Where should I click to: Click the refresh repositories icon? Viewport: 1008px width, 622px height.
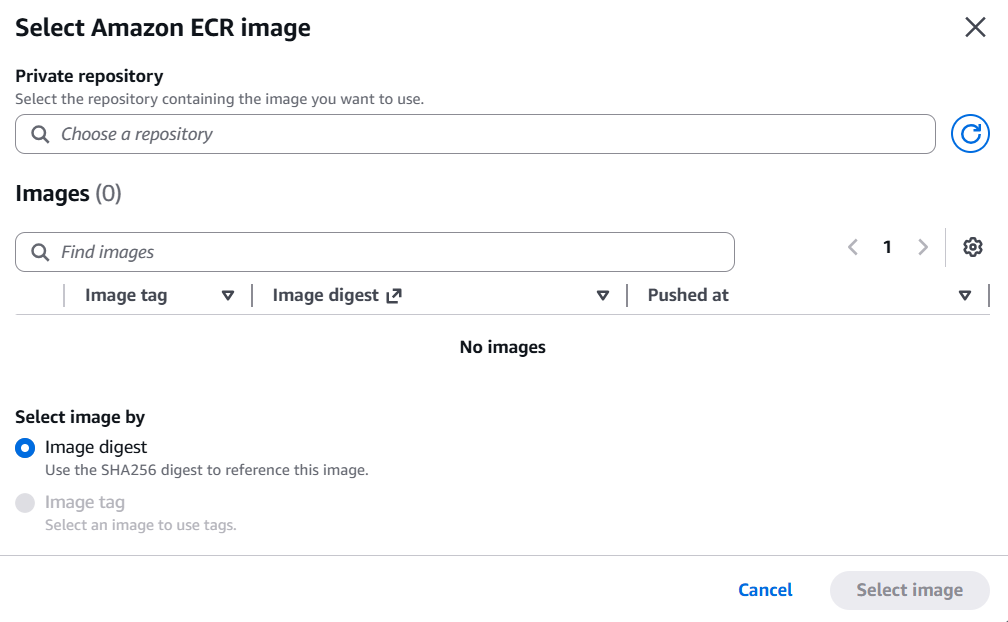970,134
